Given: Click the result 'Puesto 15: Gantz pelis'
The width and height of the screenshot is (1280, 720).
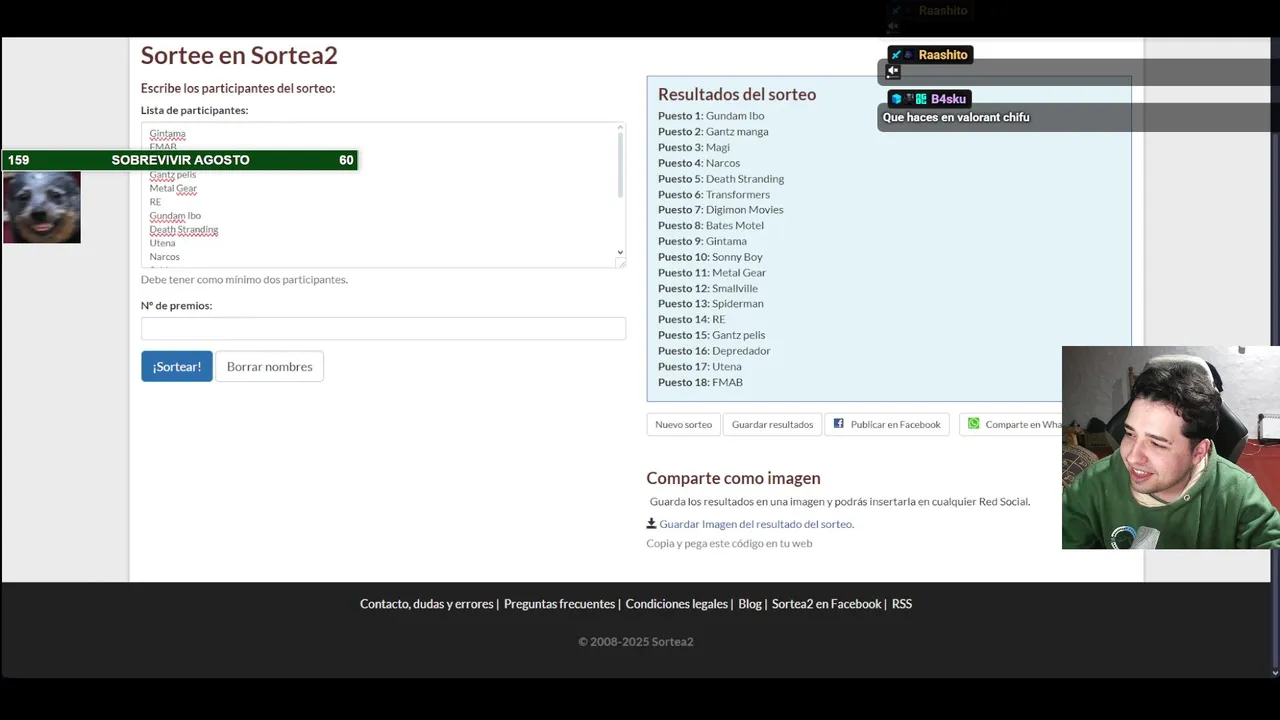Looking at the screenshot, I should pyautogui.click(x=712, y=335).
